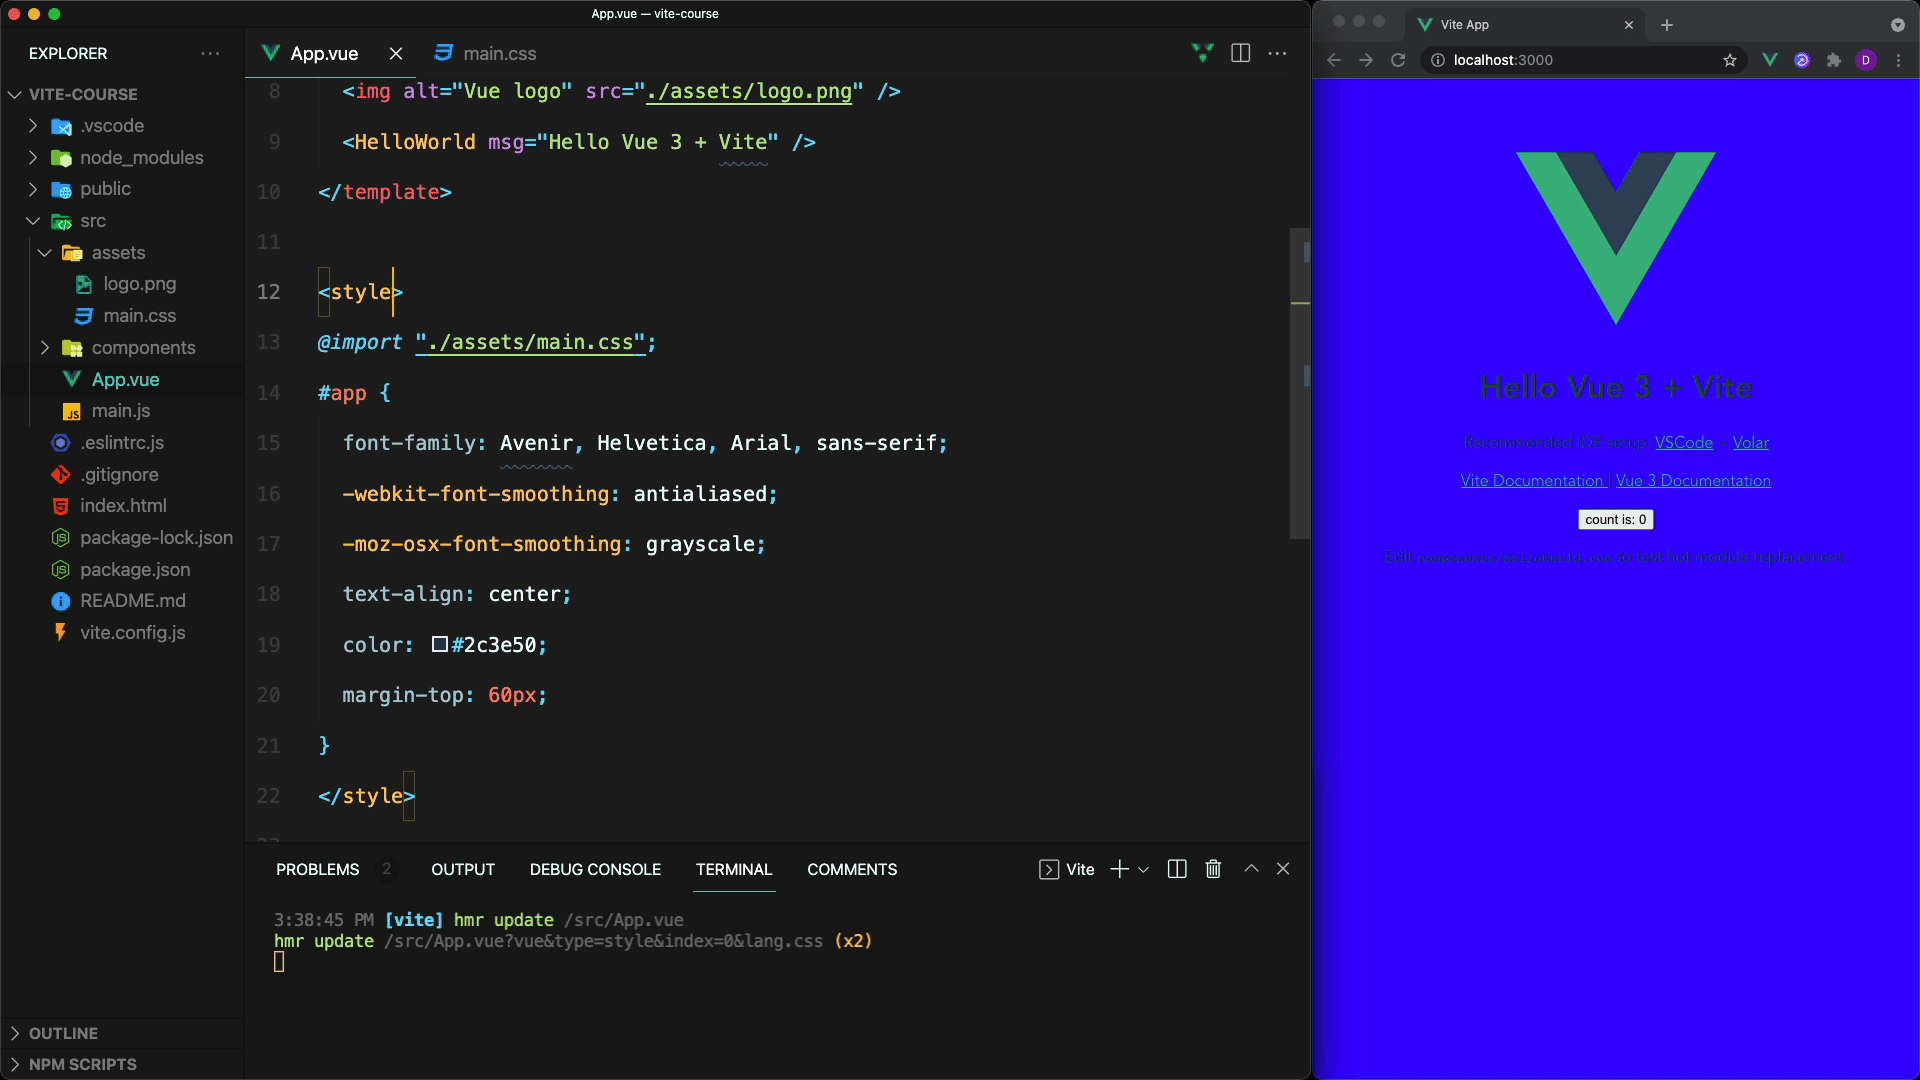The height and width of the screenshot is (1080, 1920).
Task: Open logo.png in the explorer
Action: pyautogui.click(x=139, y=284)
